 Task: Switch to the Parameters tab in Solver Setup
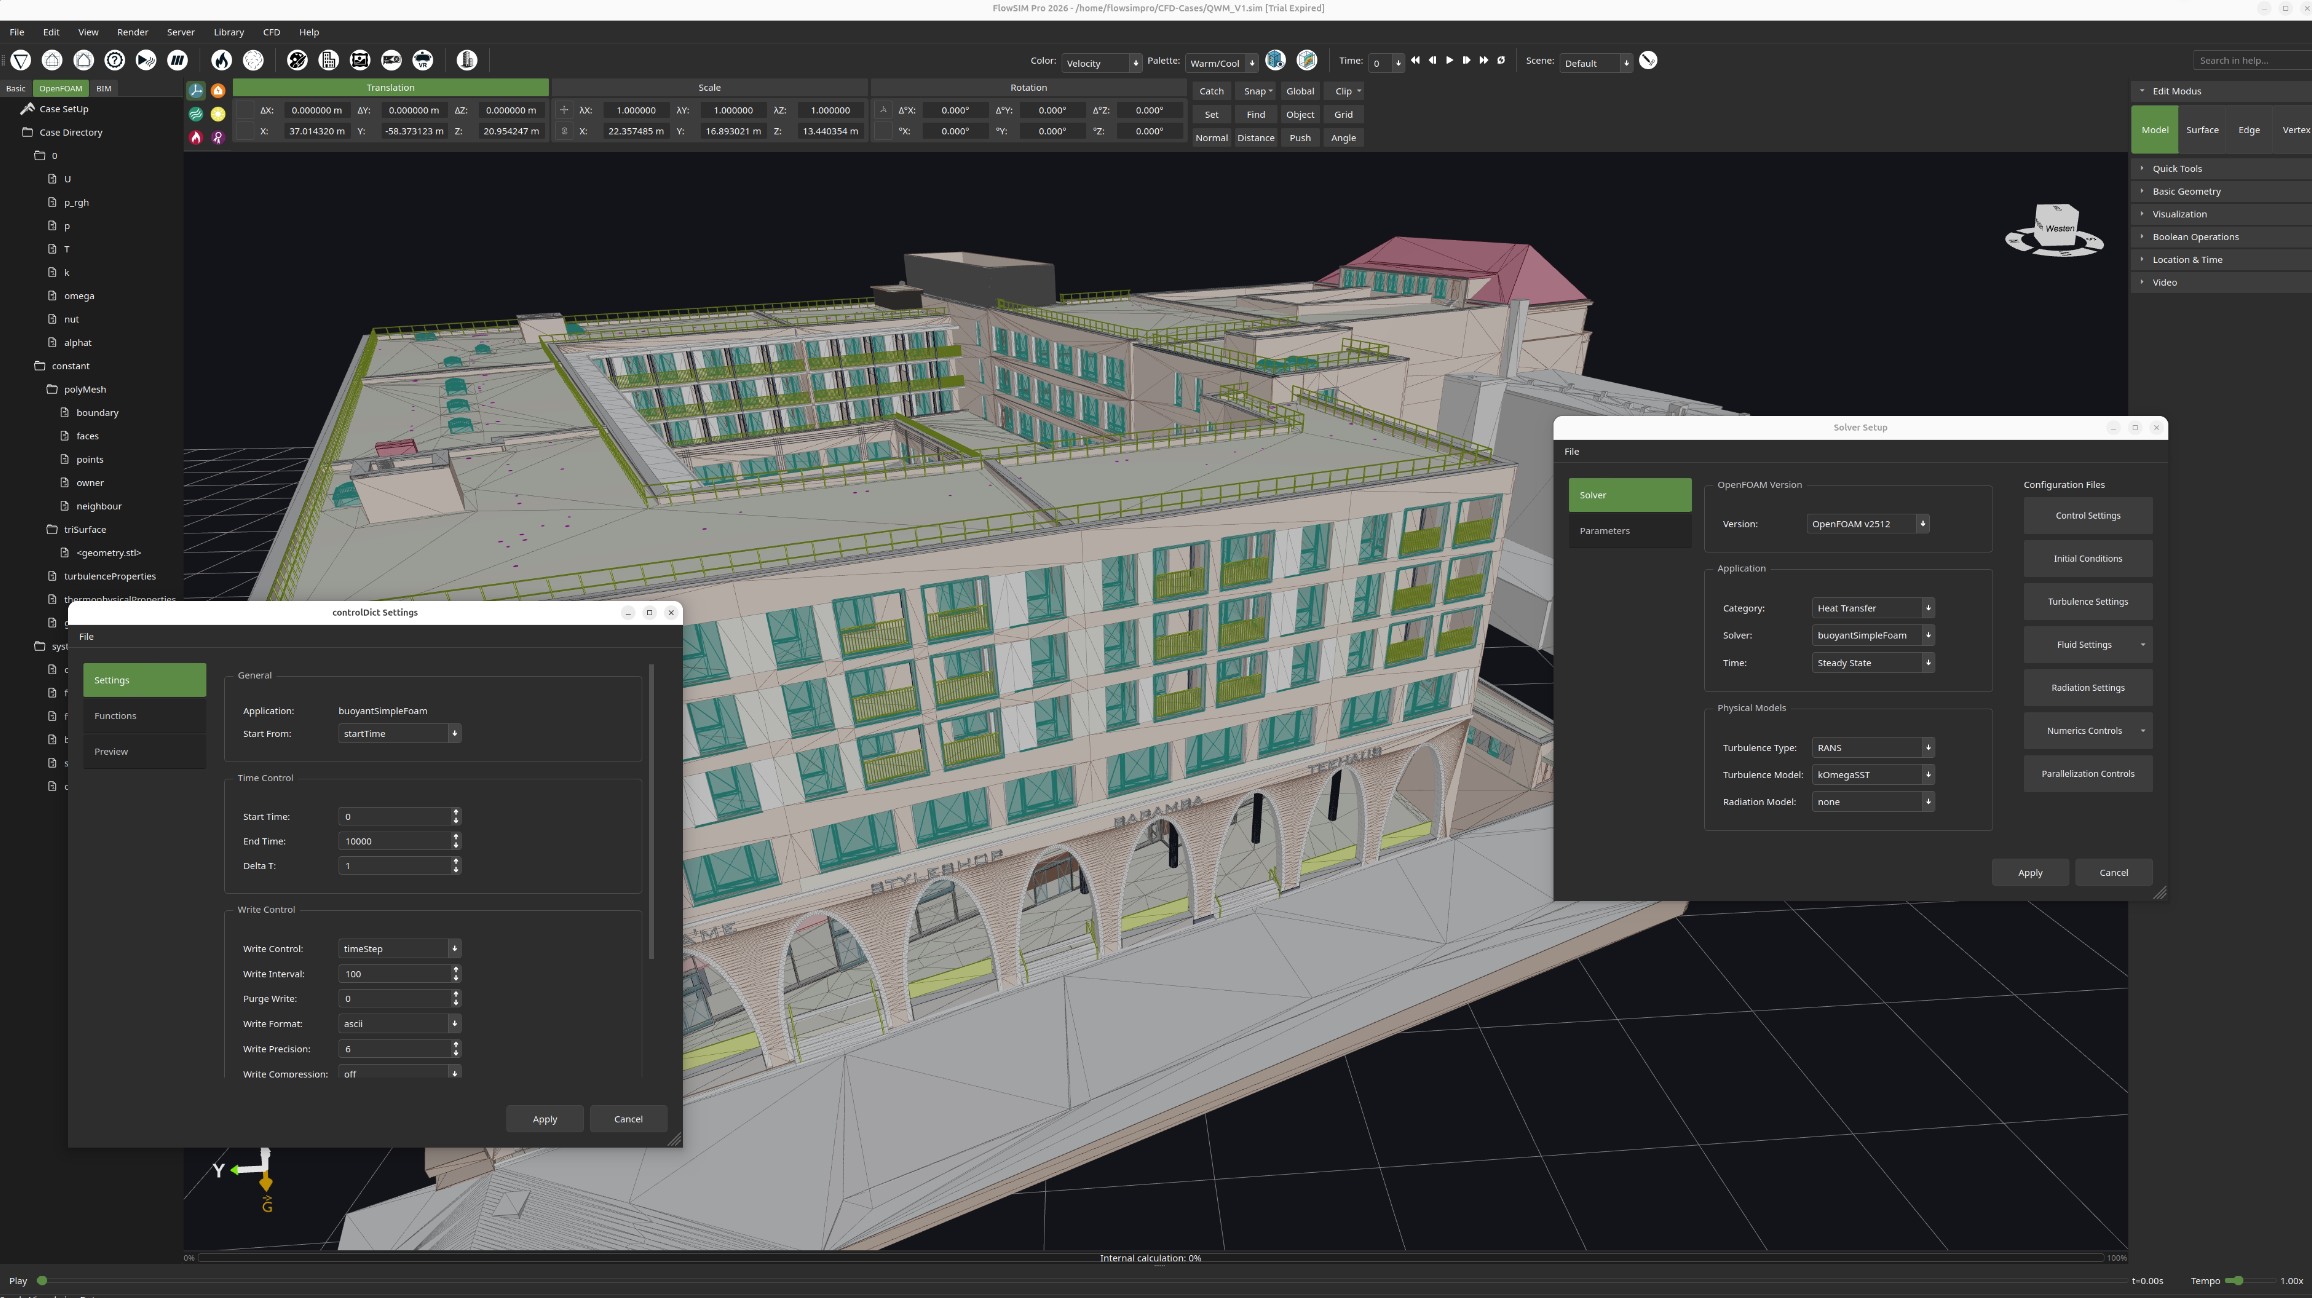[1604, 531]
